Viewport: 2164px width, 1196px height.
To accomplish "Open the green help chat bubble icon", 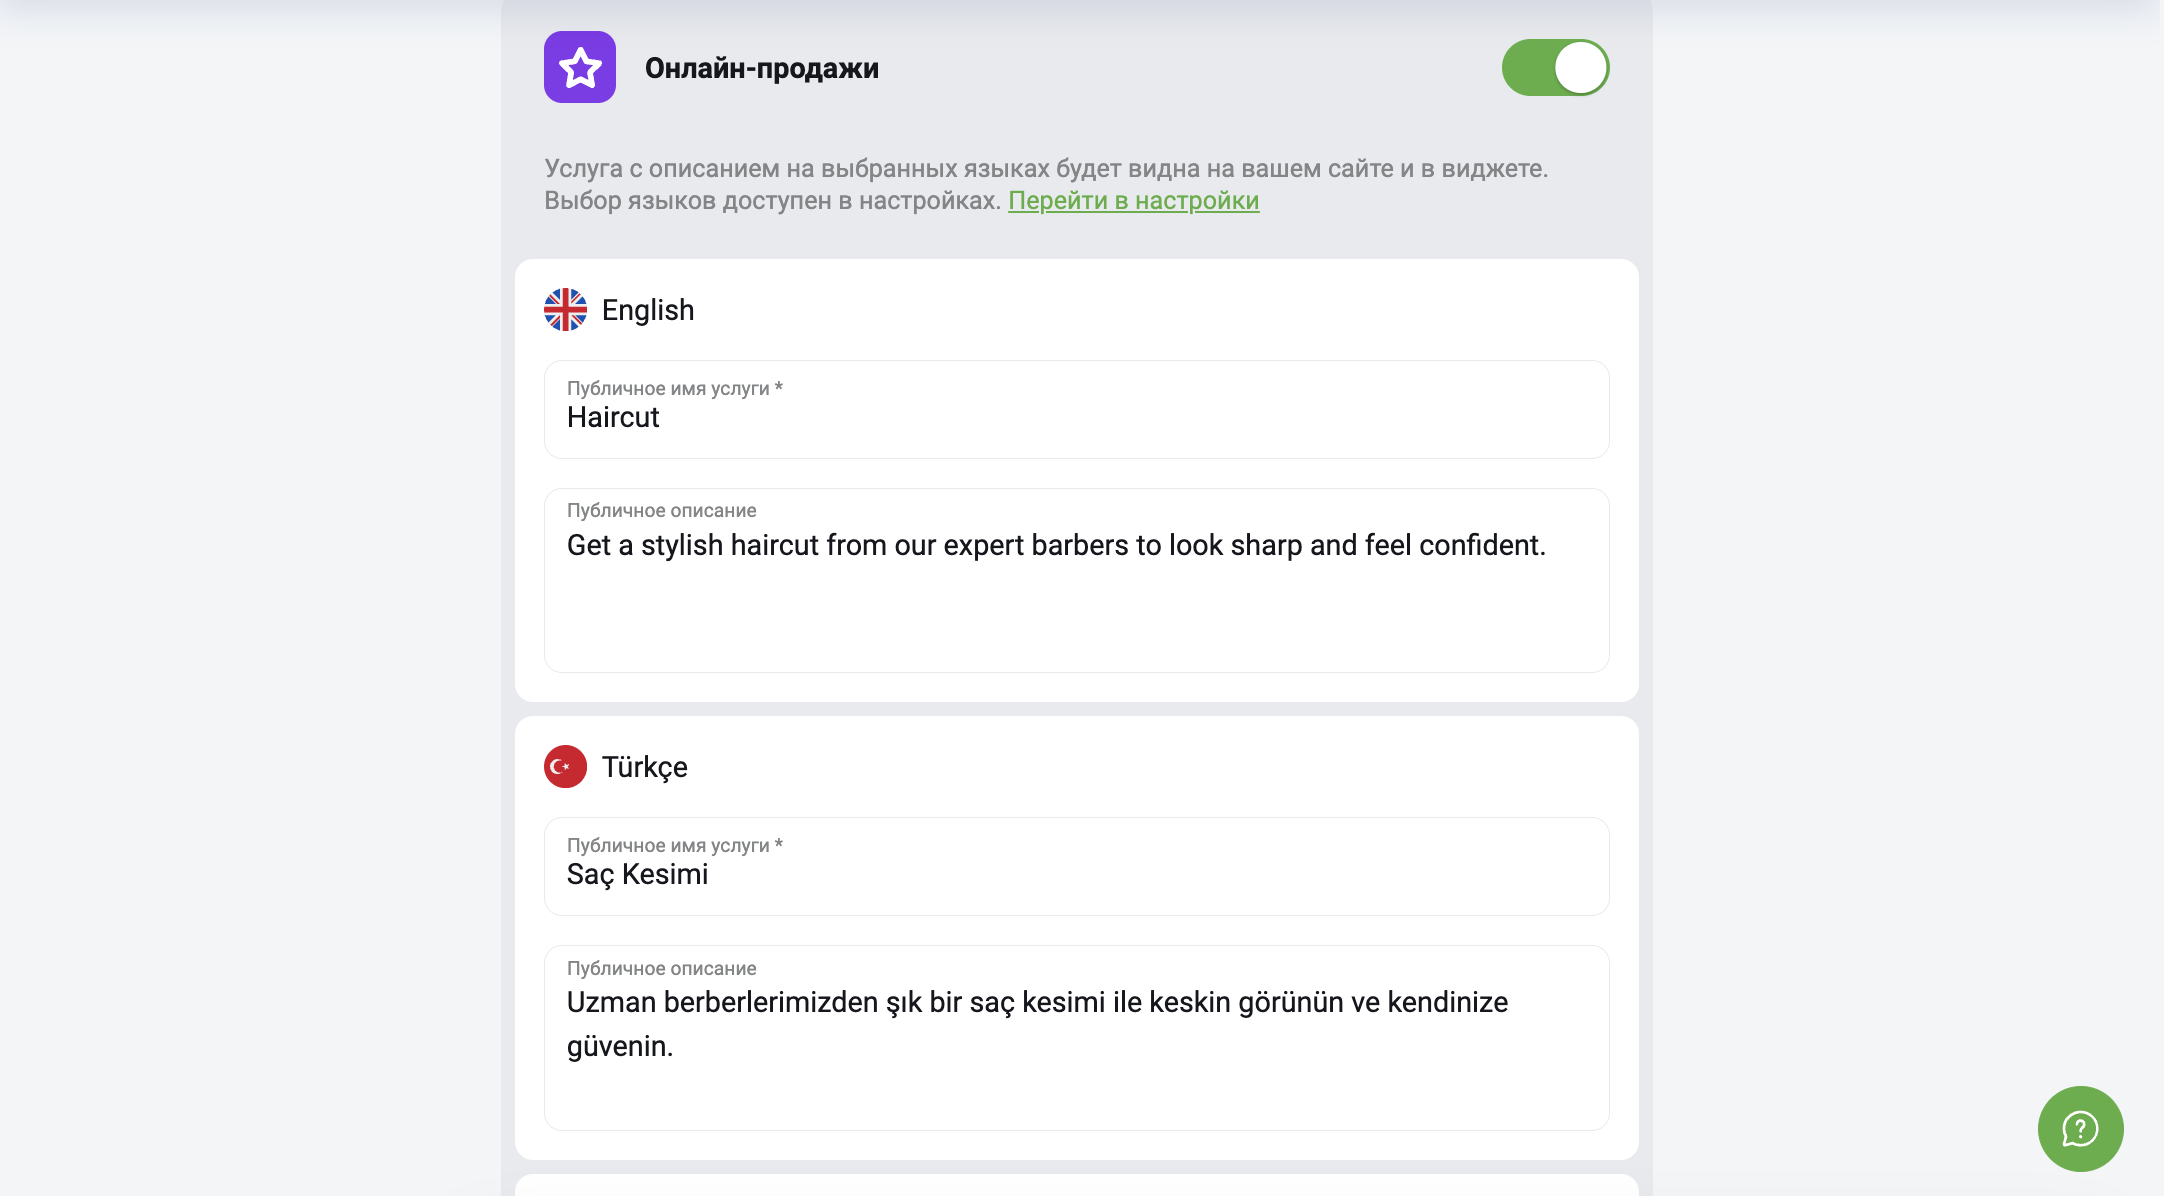I will 2080,1129.
